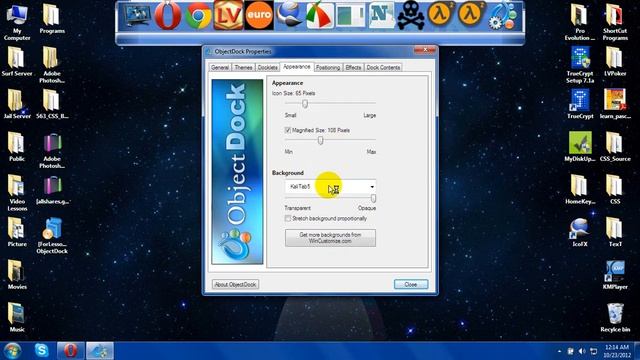Viewport: 640px width, 360px height.
Task: Open the Docklets tab
Action: tap(268, 67)
